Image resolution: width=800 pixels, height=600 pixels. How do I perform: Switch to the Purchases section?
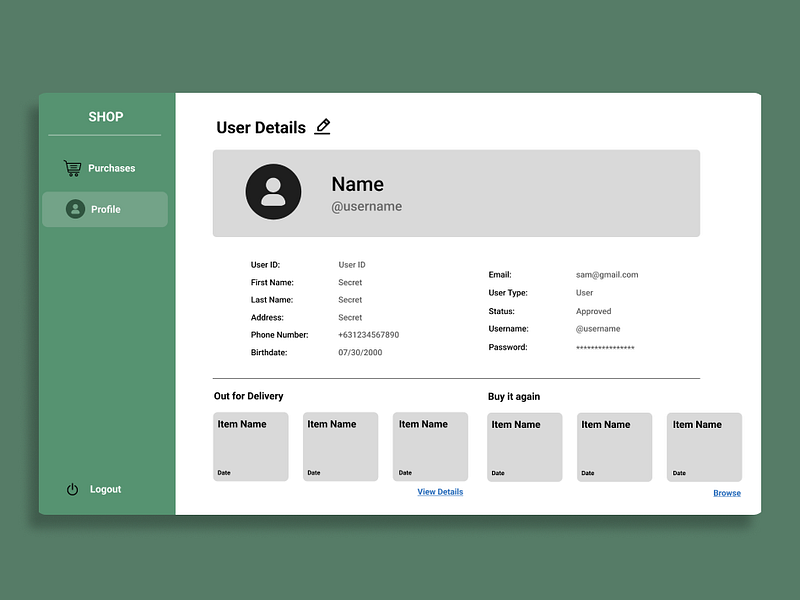(111, 167)
